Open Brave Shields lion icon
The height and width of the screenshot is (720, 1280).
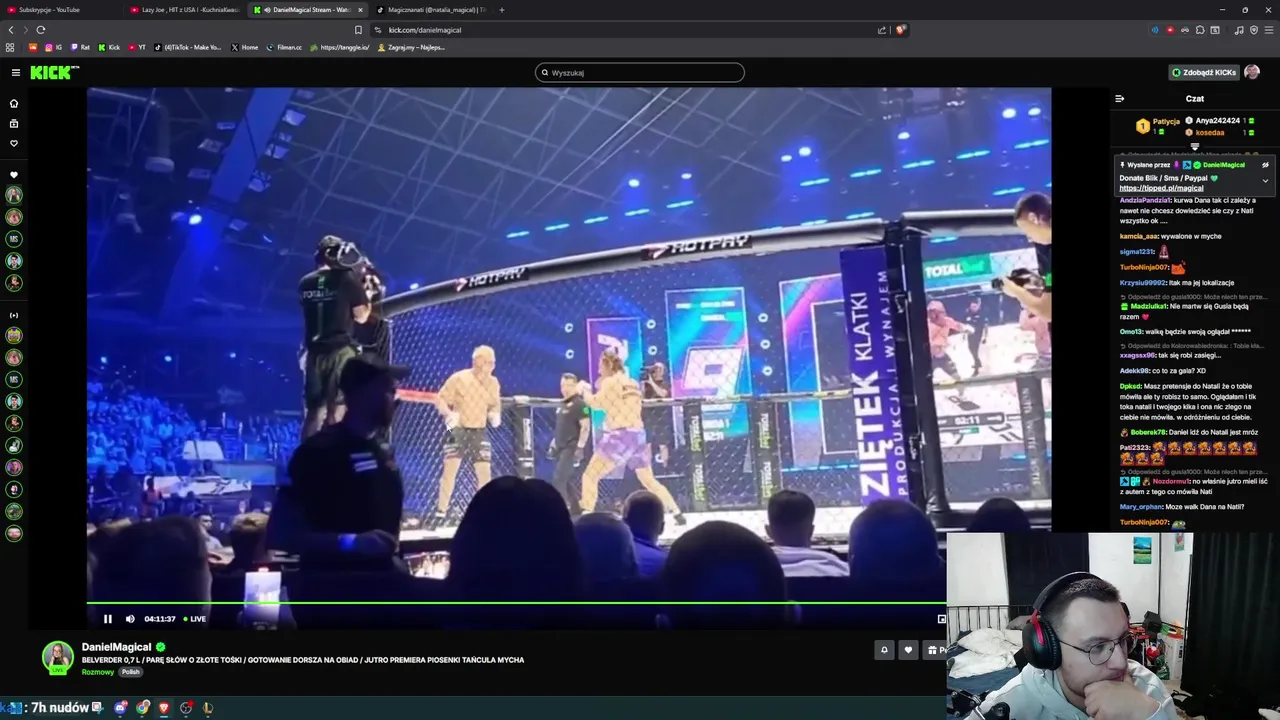pos(900,30)
